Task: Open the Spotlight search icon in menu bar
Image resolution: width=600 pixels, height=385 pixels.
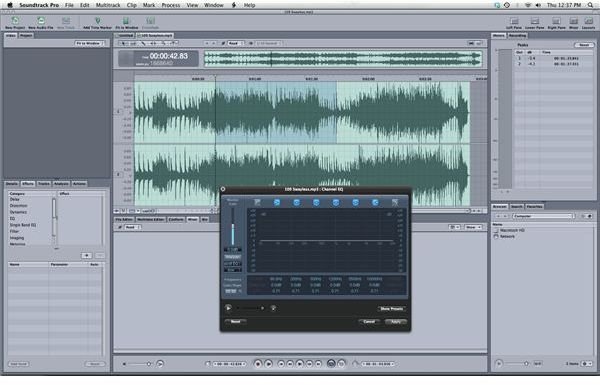Action: pyautogui.click(x=590, y=5)
